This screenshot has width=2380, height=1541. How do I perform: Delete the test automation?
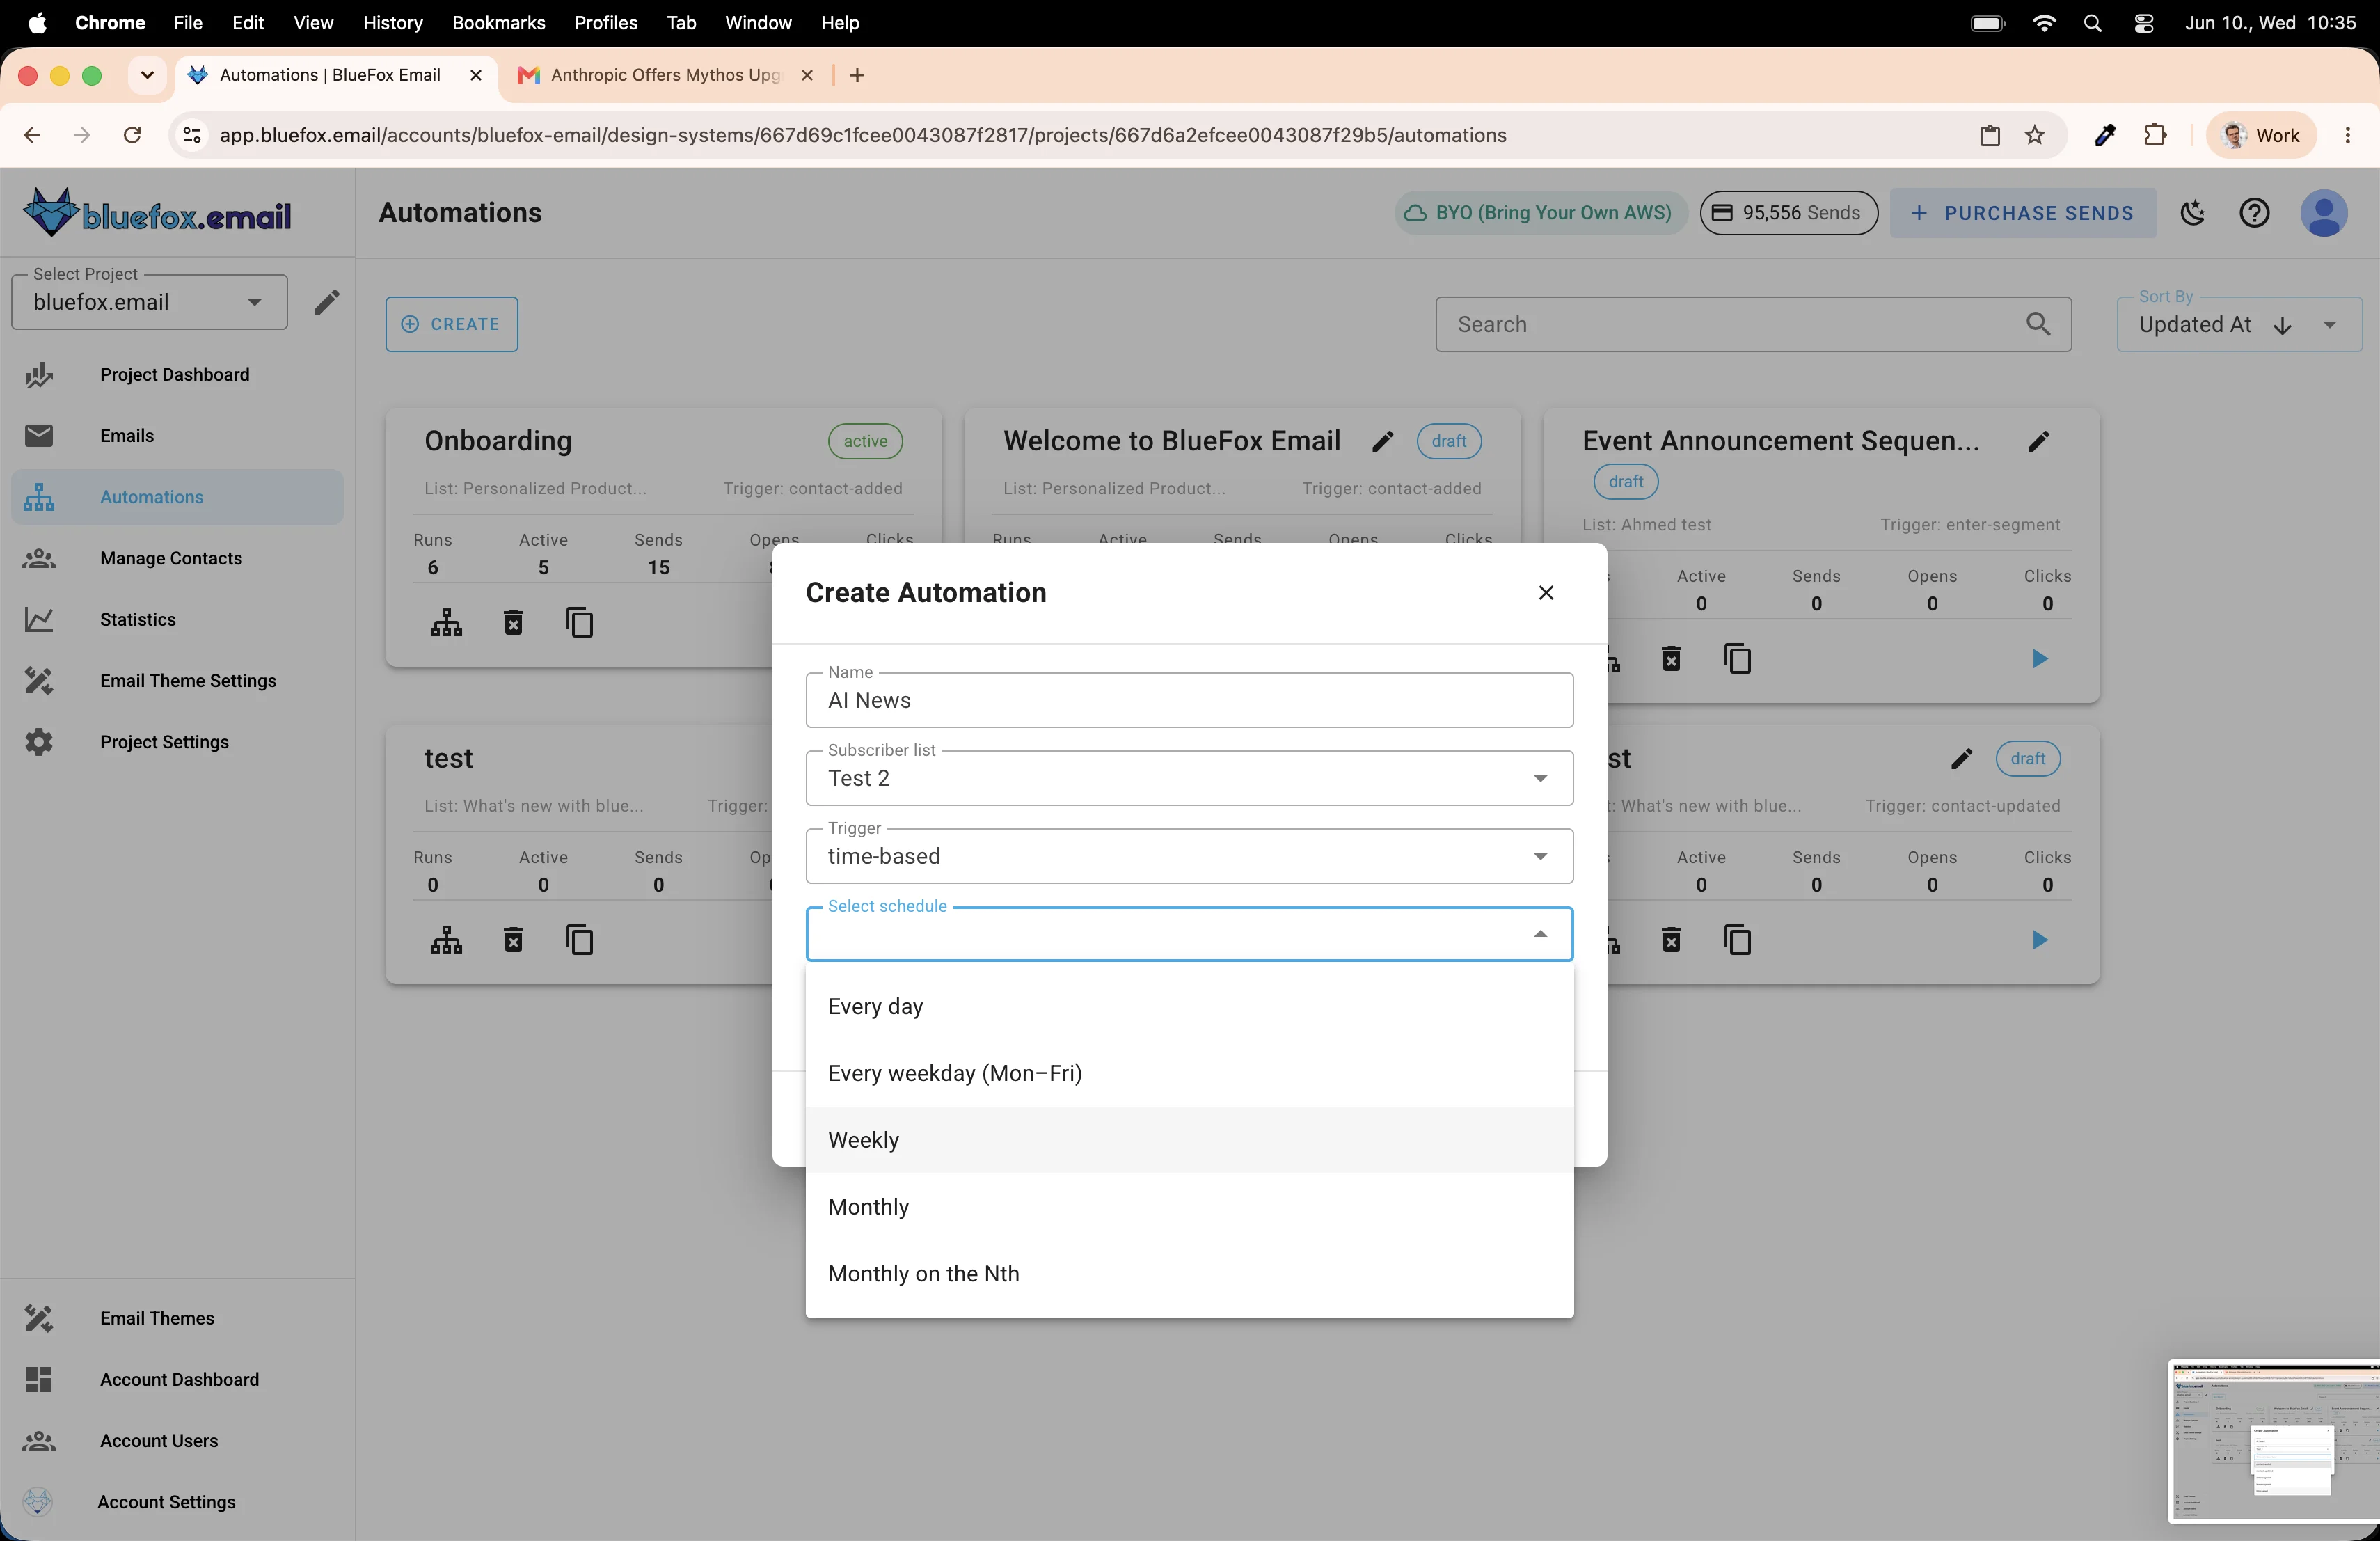(x=513, y=940)
